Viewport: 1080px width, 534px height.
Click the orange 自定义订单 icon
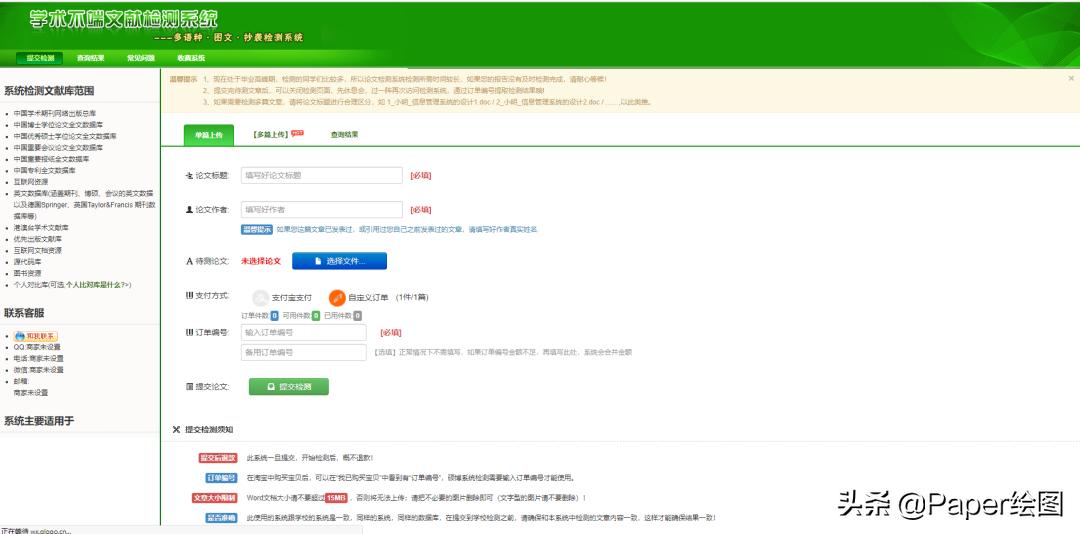(x=337, y=298)
